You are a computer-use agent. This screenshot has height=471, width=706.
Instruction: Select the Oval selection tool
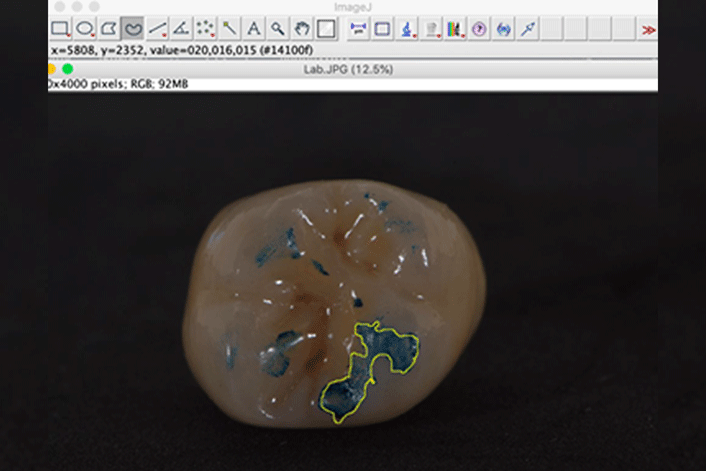pyautogui.click(x=85, y=29)
